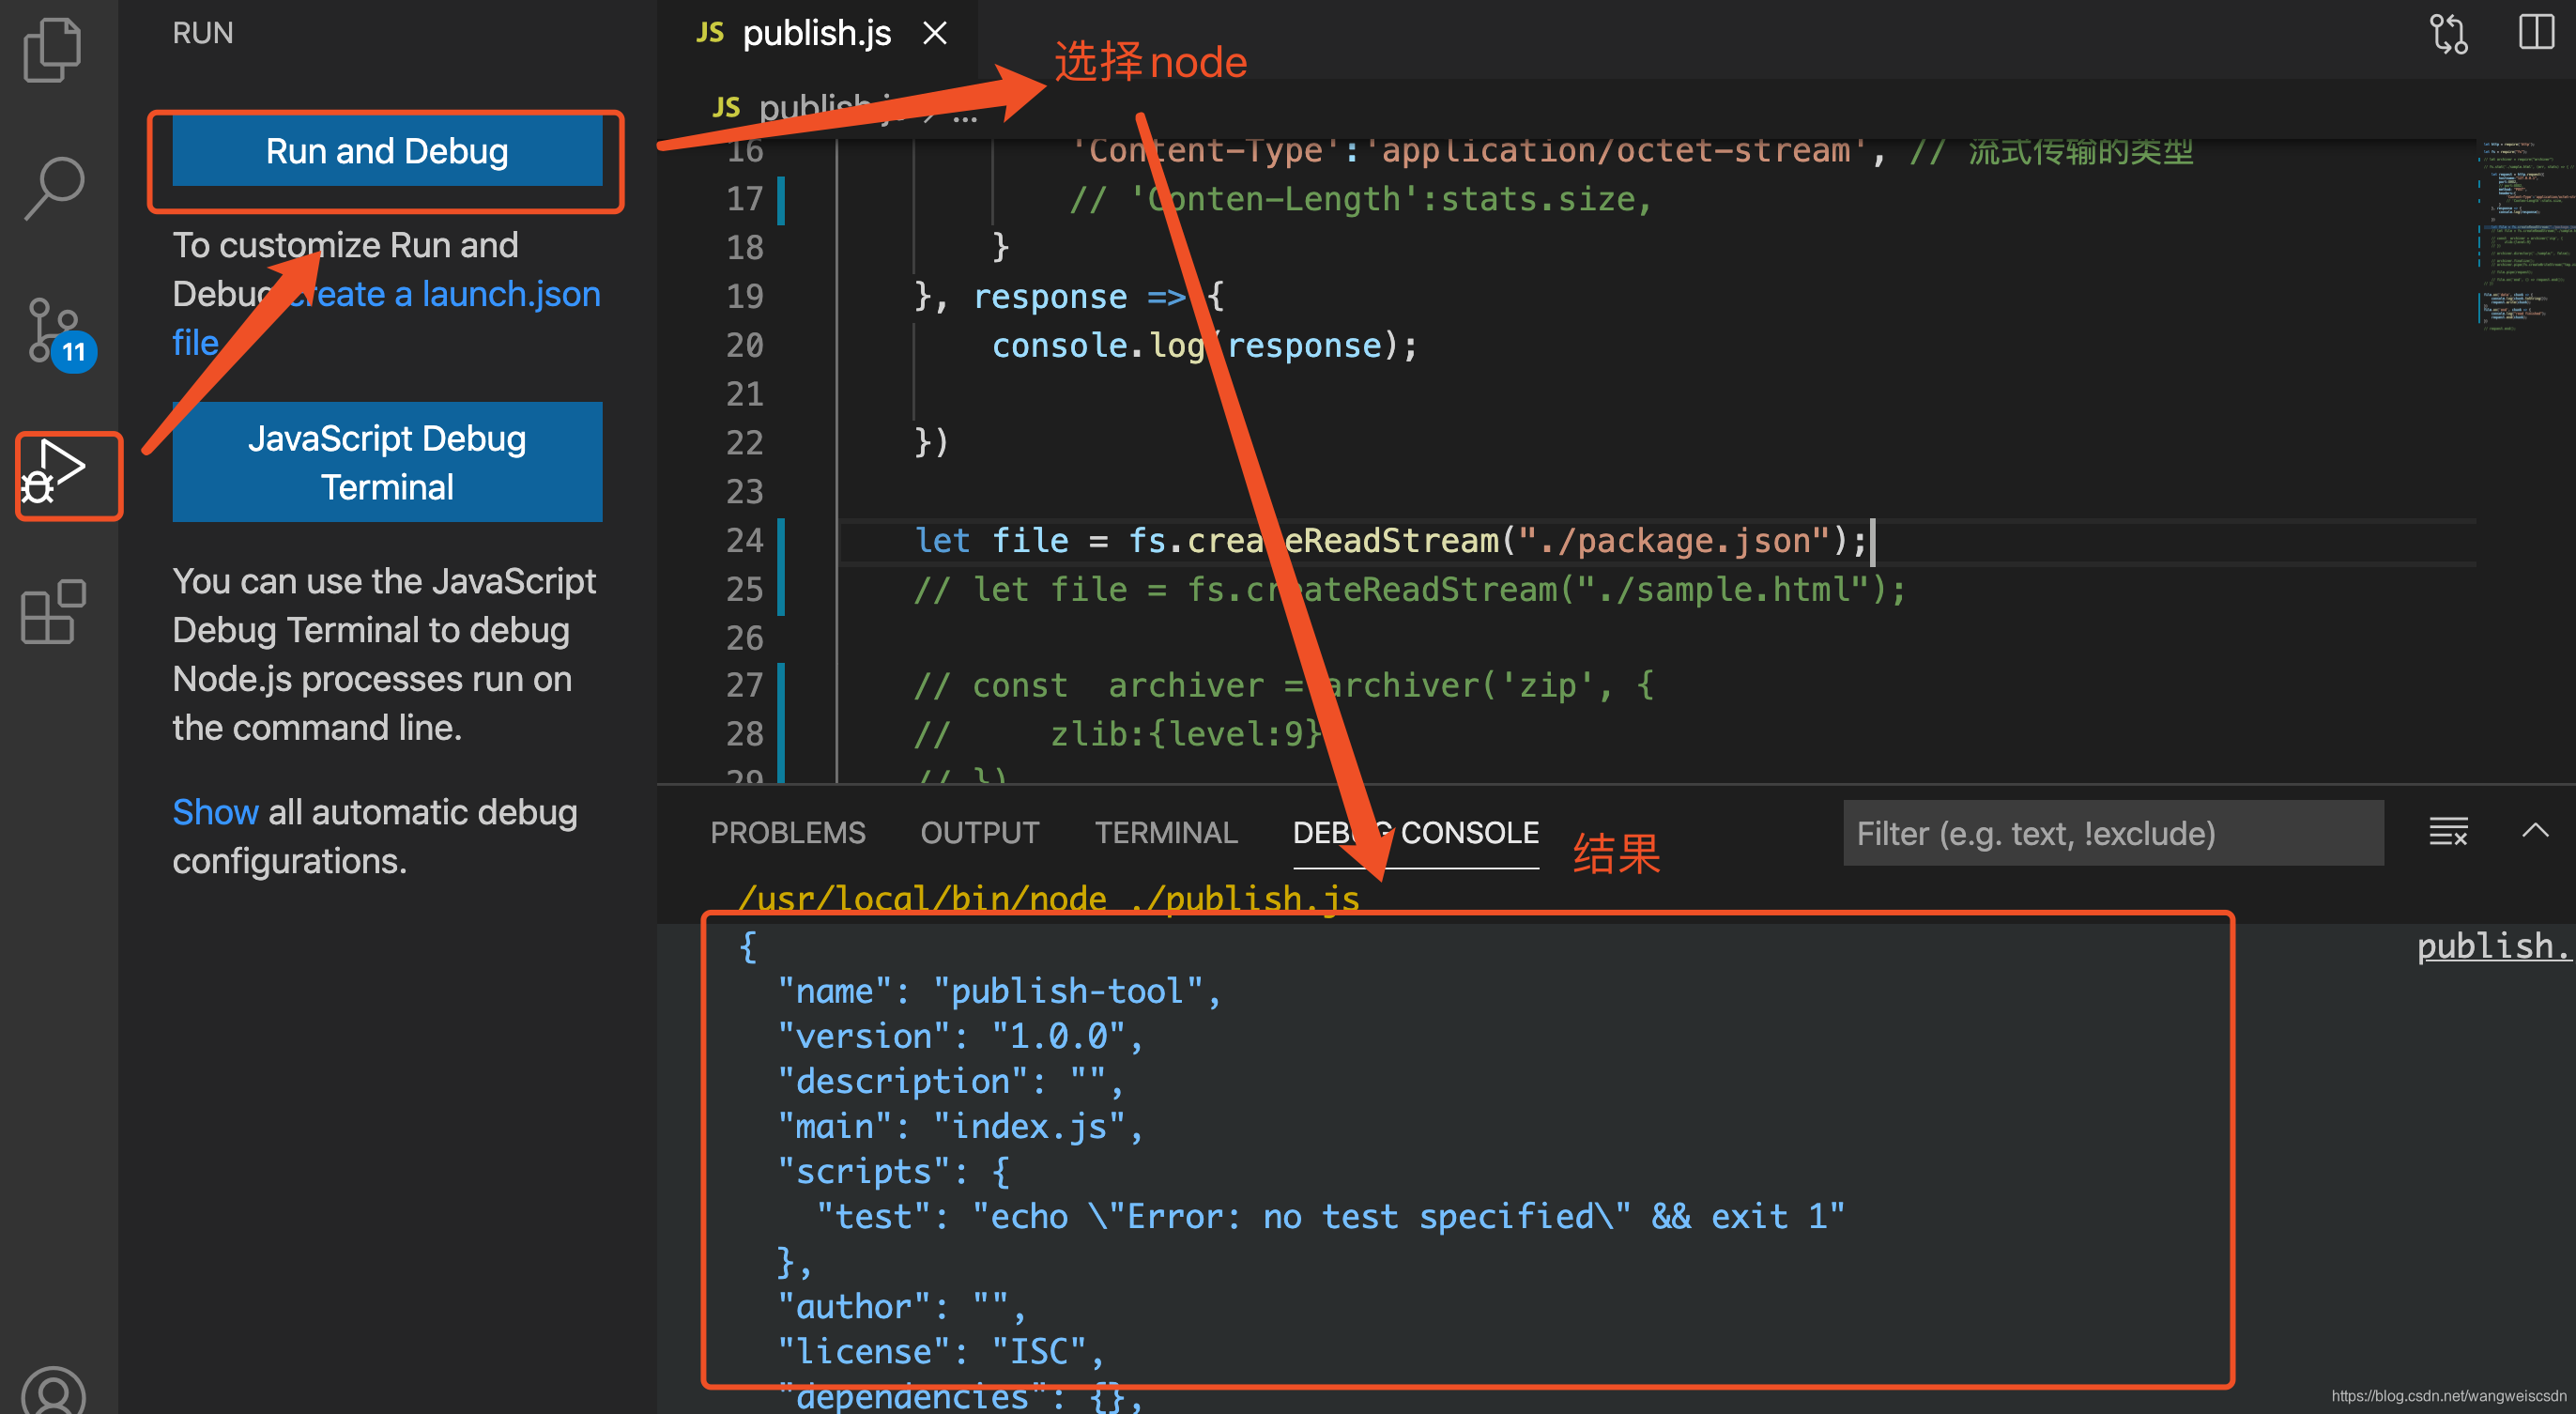Click the commented archiver zip line
This screenshot has width=2576, height=1414.
click(x=1284, y=686)
